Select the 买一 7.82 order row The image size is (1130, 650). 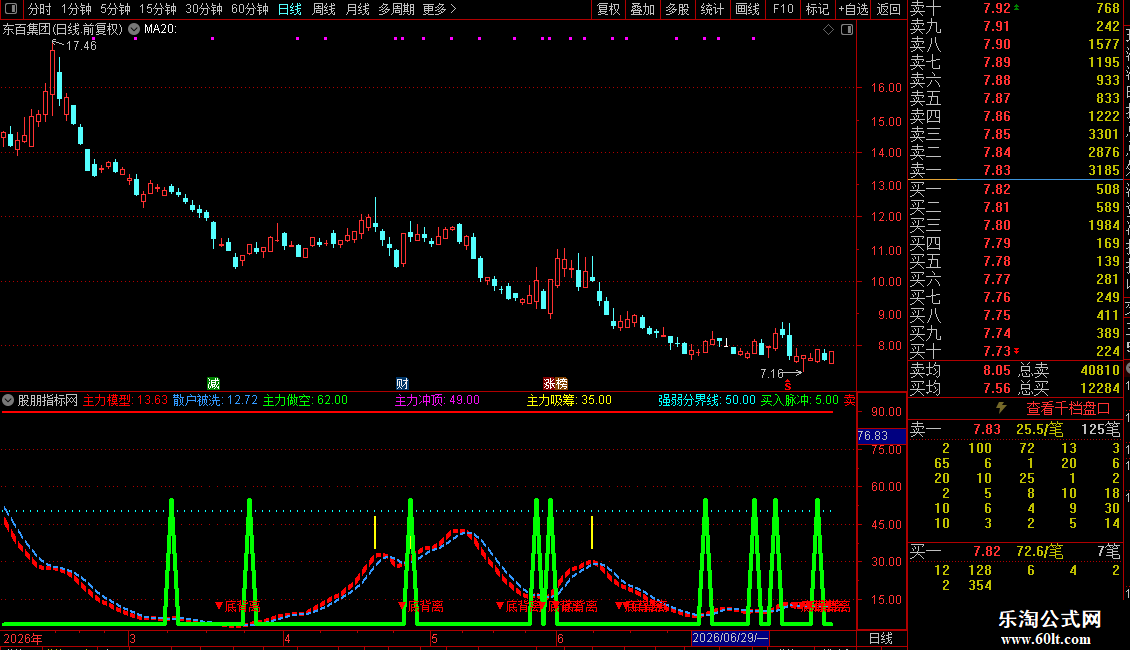pyautogui.click(x=1015, y=190)
